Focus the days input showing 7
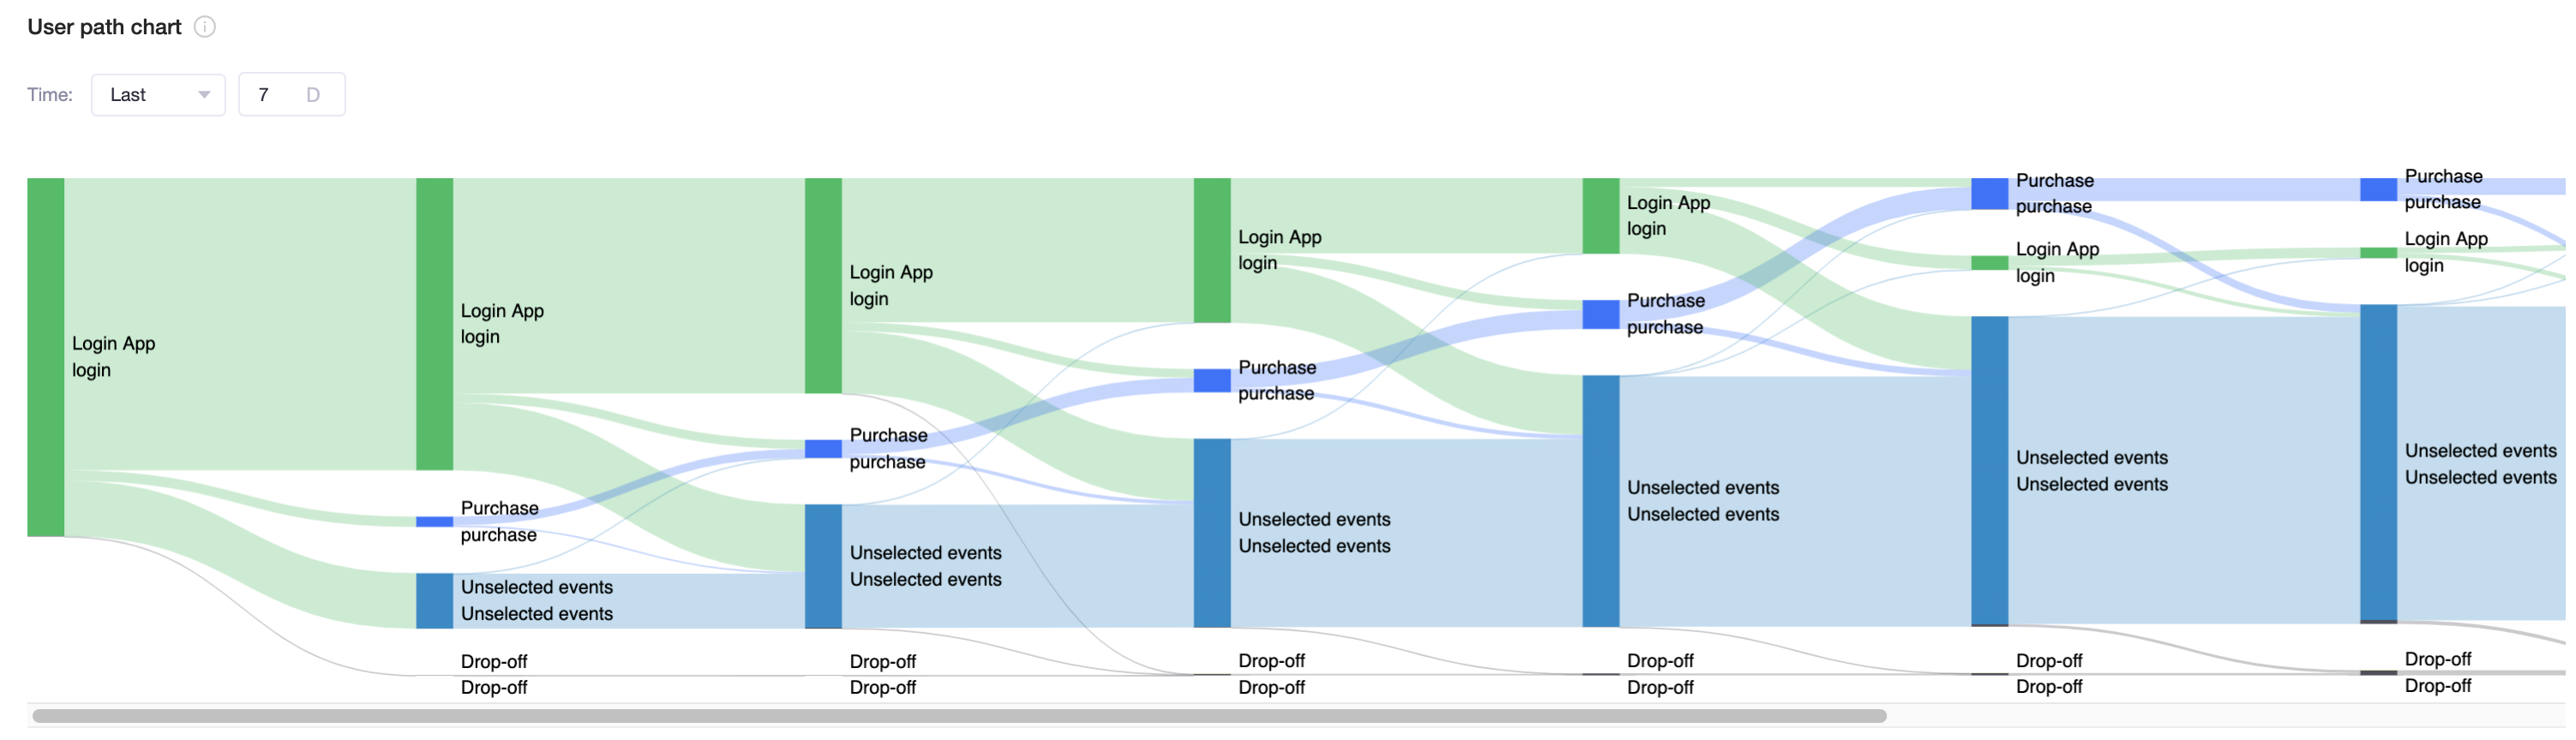2576x740 pixels. tap(292, 95)
